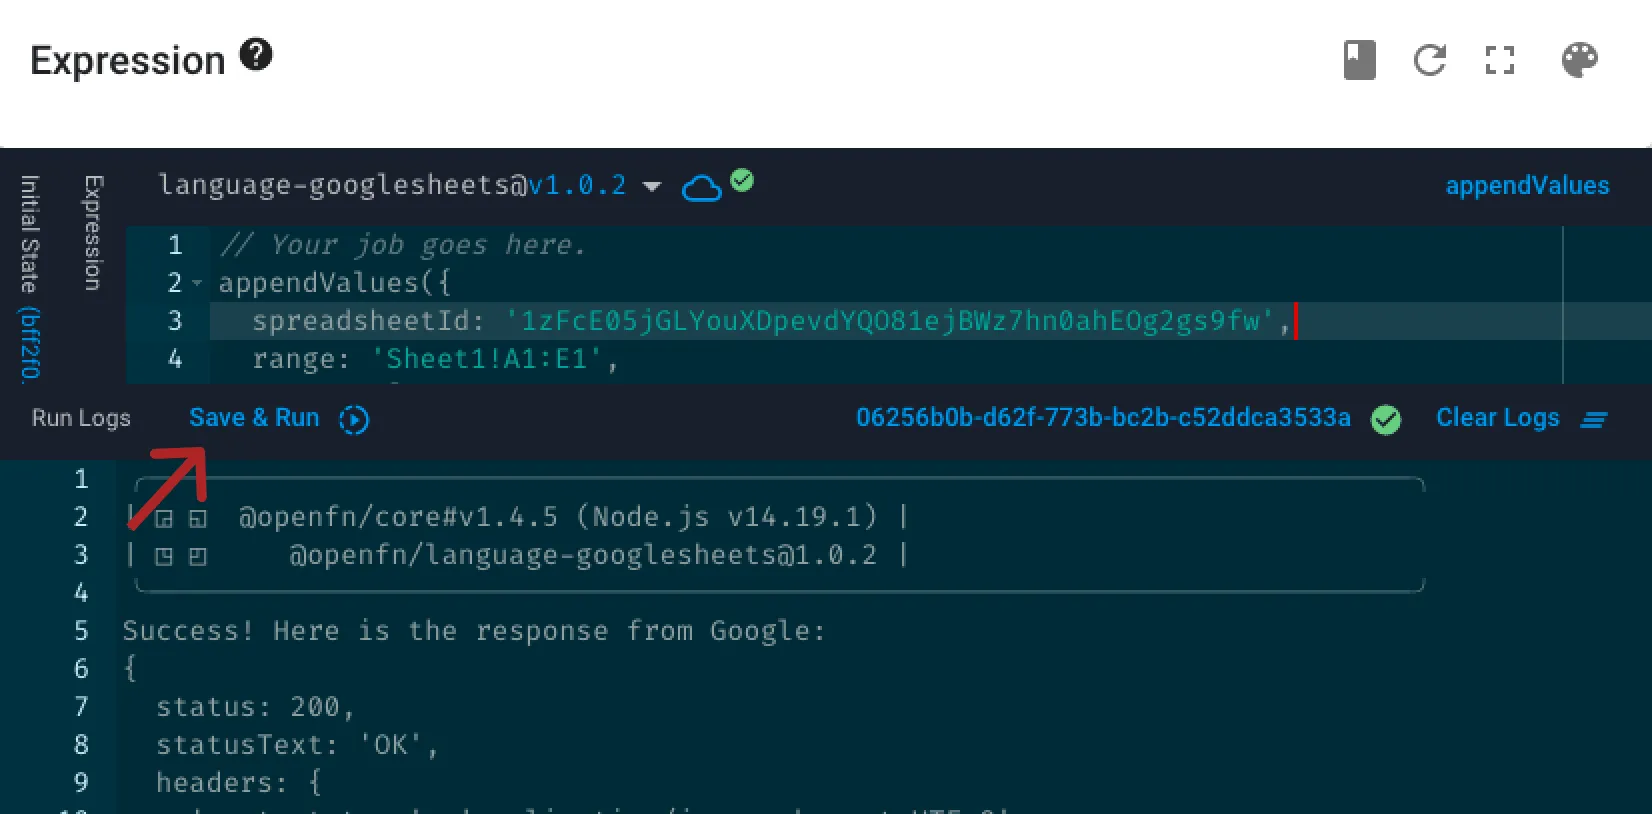The height and width of the screenshot is (814, 1652).
Task: Open the appendValues helper link
Action: pyautogui.click(x=1527, y=186)
